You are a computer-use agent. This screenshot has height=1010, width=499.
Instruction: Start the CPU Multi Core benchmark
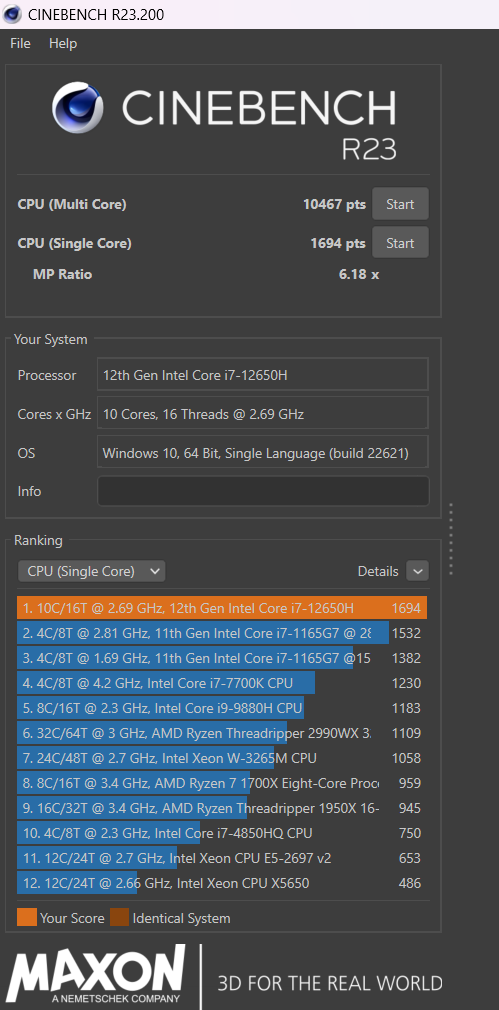point(400,204)
